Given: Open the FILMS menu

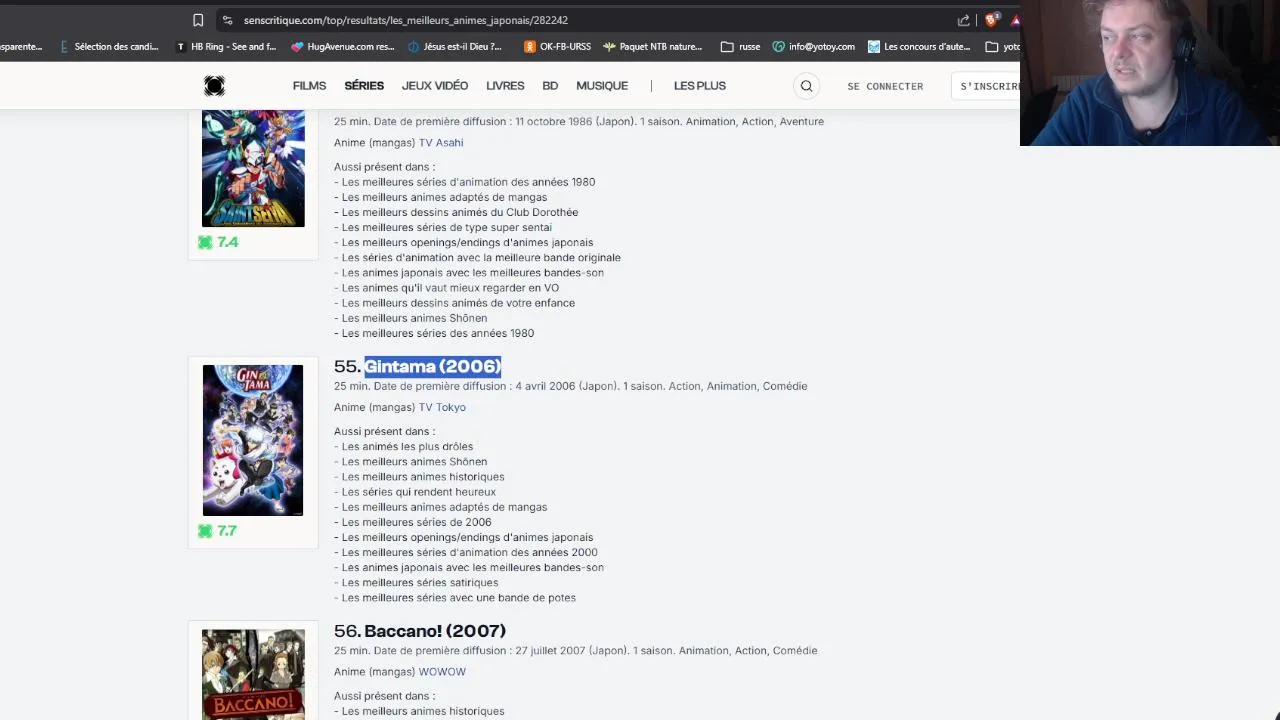Looking at the screenshot, I should pos(309,86).
